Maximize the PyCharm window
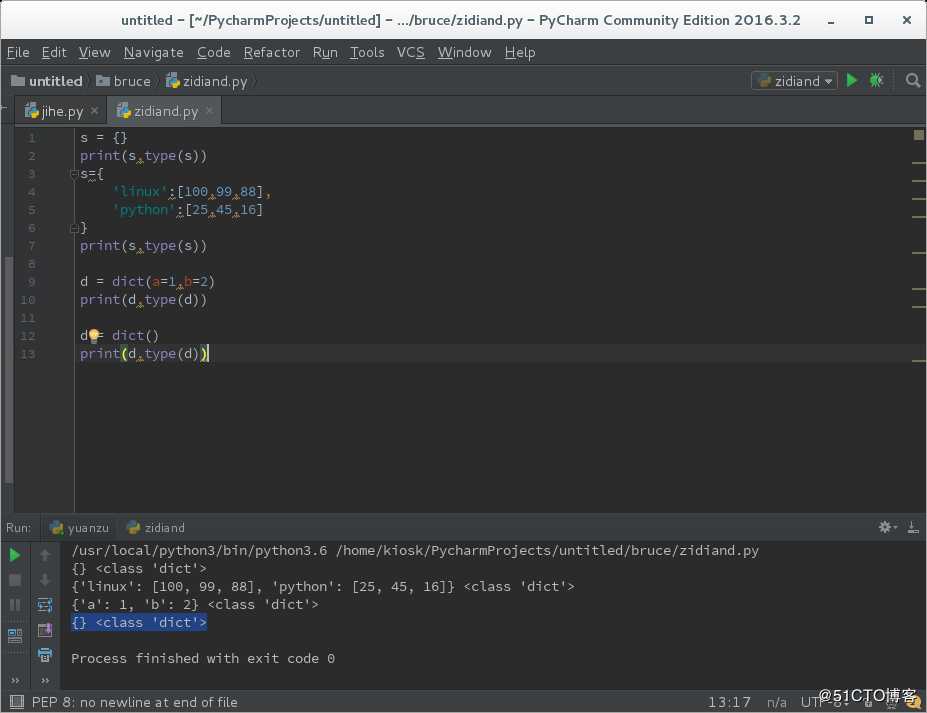The width and height of the screenshot is (927, 713). [868, 20]
